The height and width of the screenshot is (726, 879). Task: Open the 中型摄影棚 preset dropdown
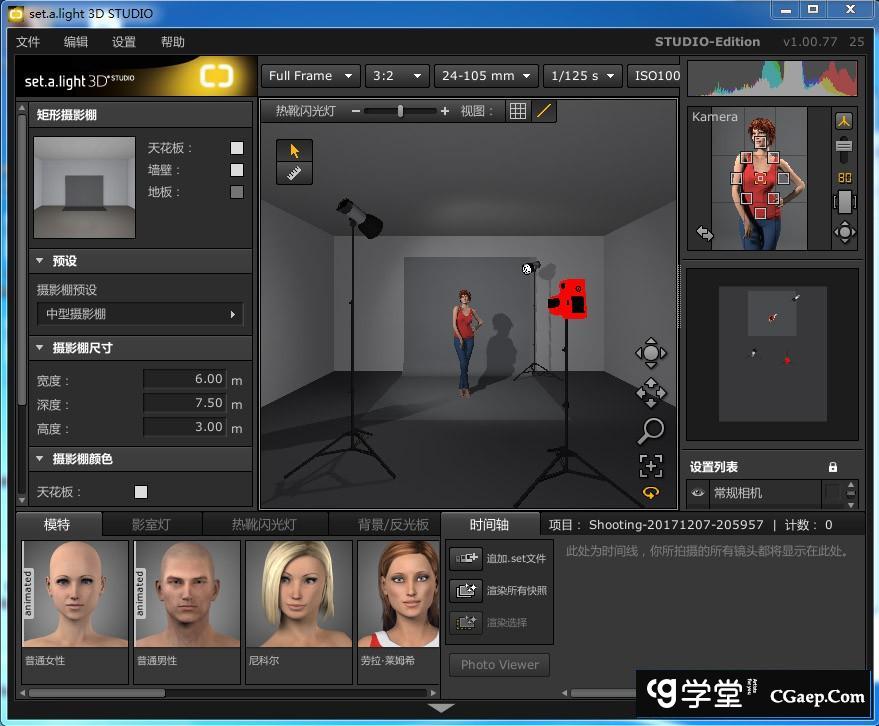139,314
